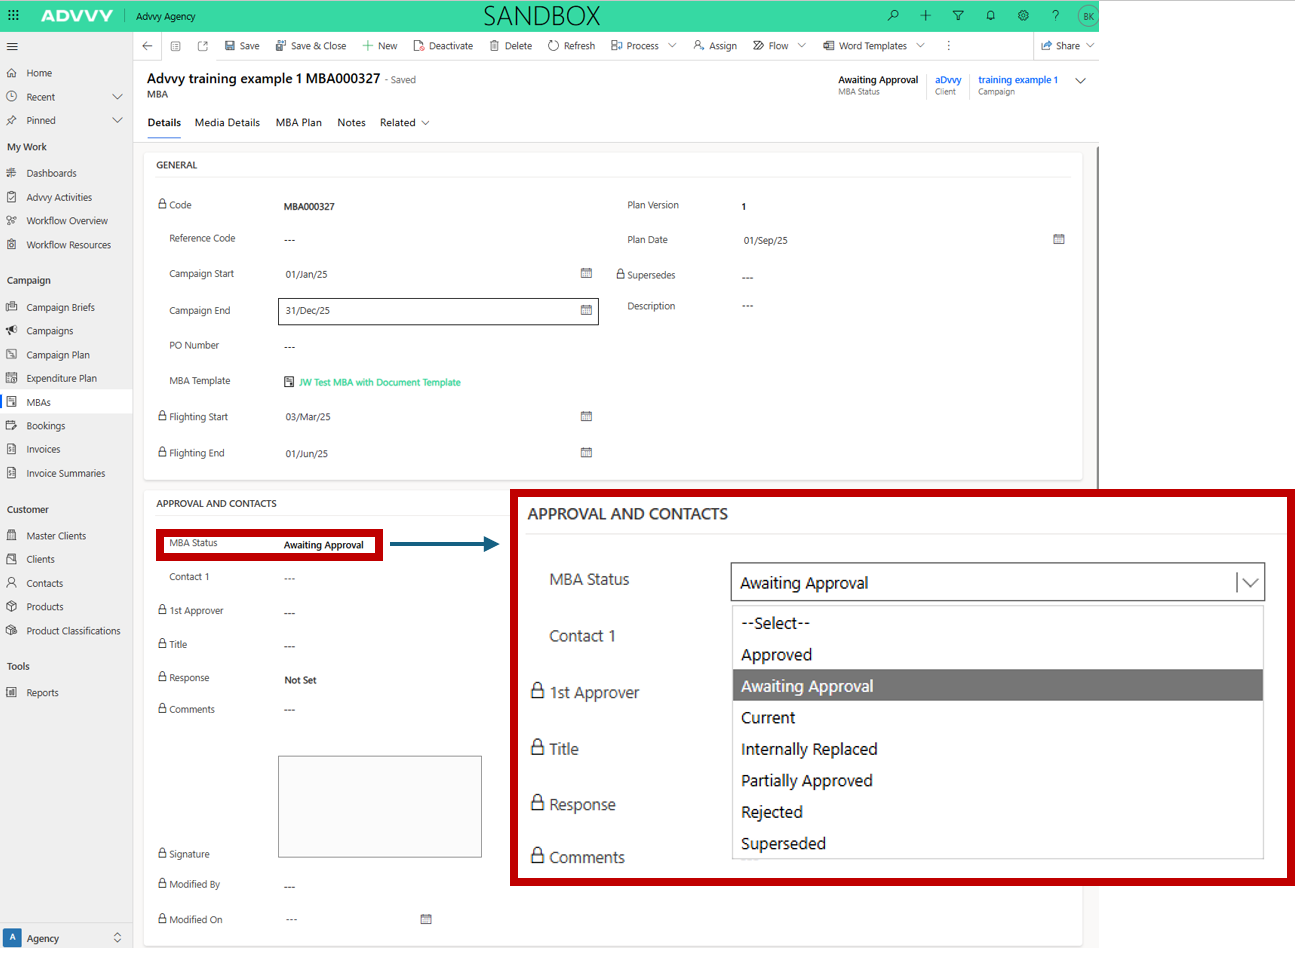Open the search magnifier icon
The image size is (1295, 954).
tap(893, 16)
